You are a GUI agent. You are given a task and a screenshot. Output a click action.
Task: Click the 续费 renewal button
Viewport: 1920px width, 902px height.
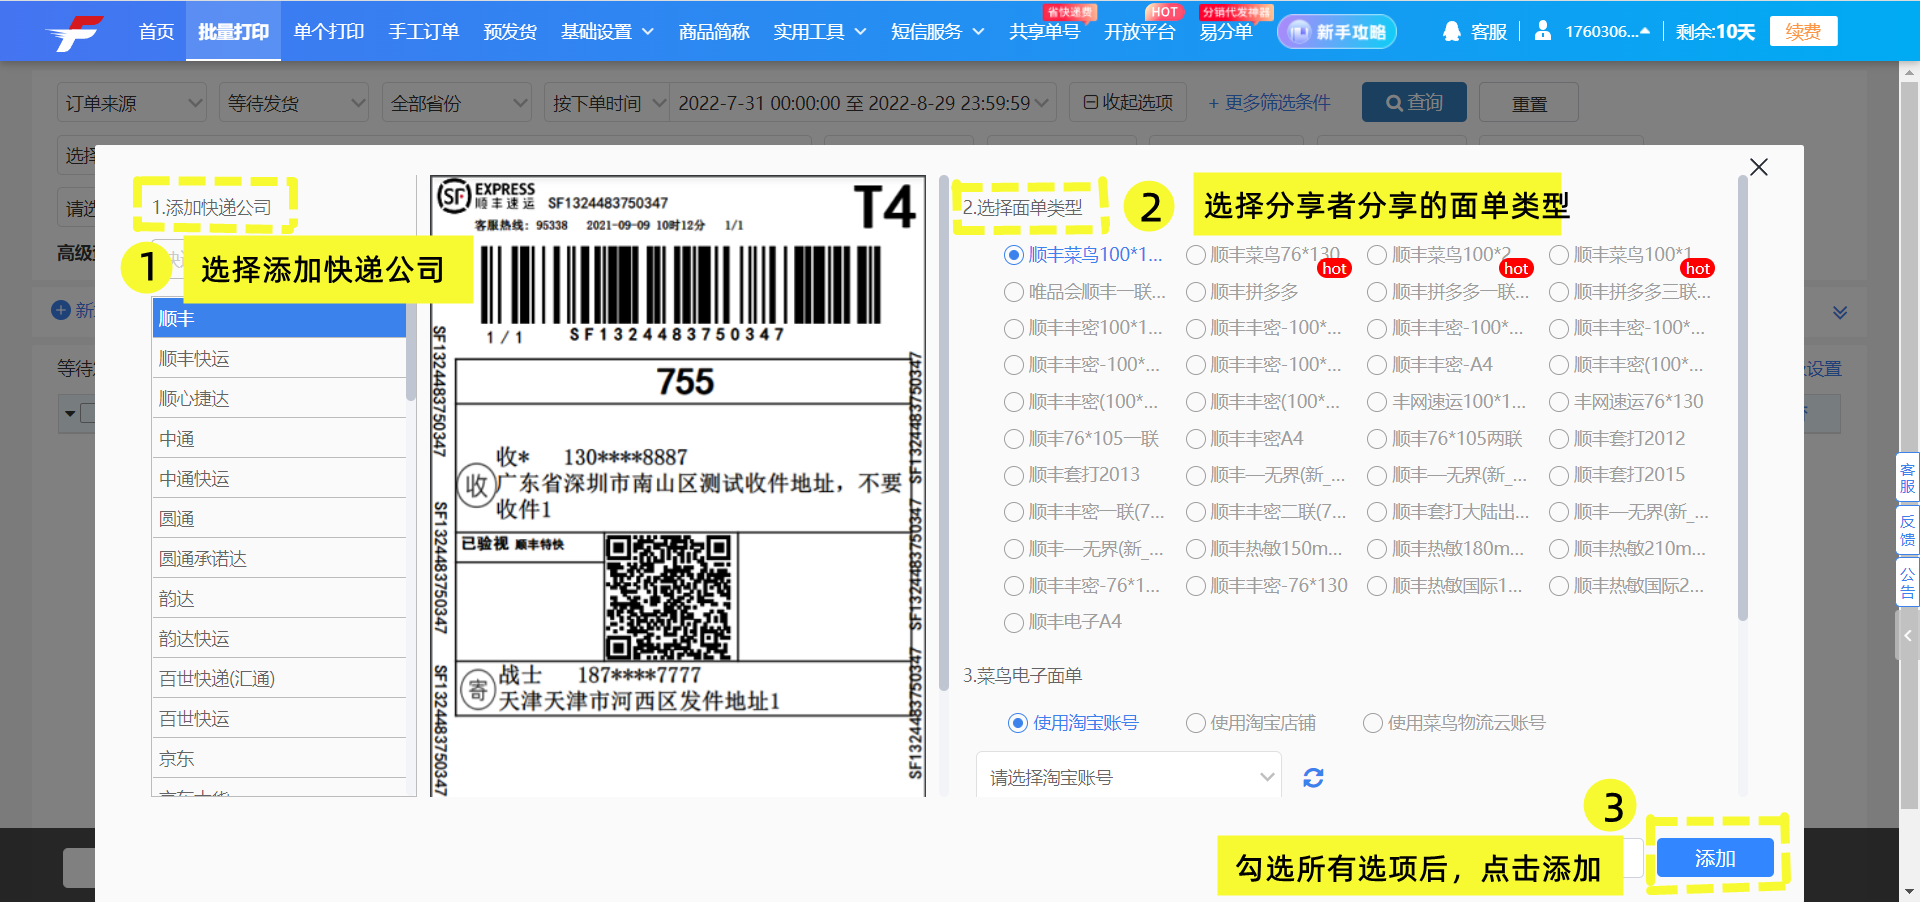1803,31
